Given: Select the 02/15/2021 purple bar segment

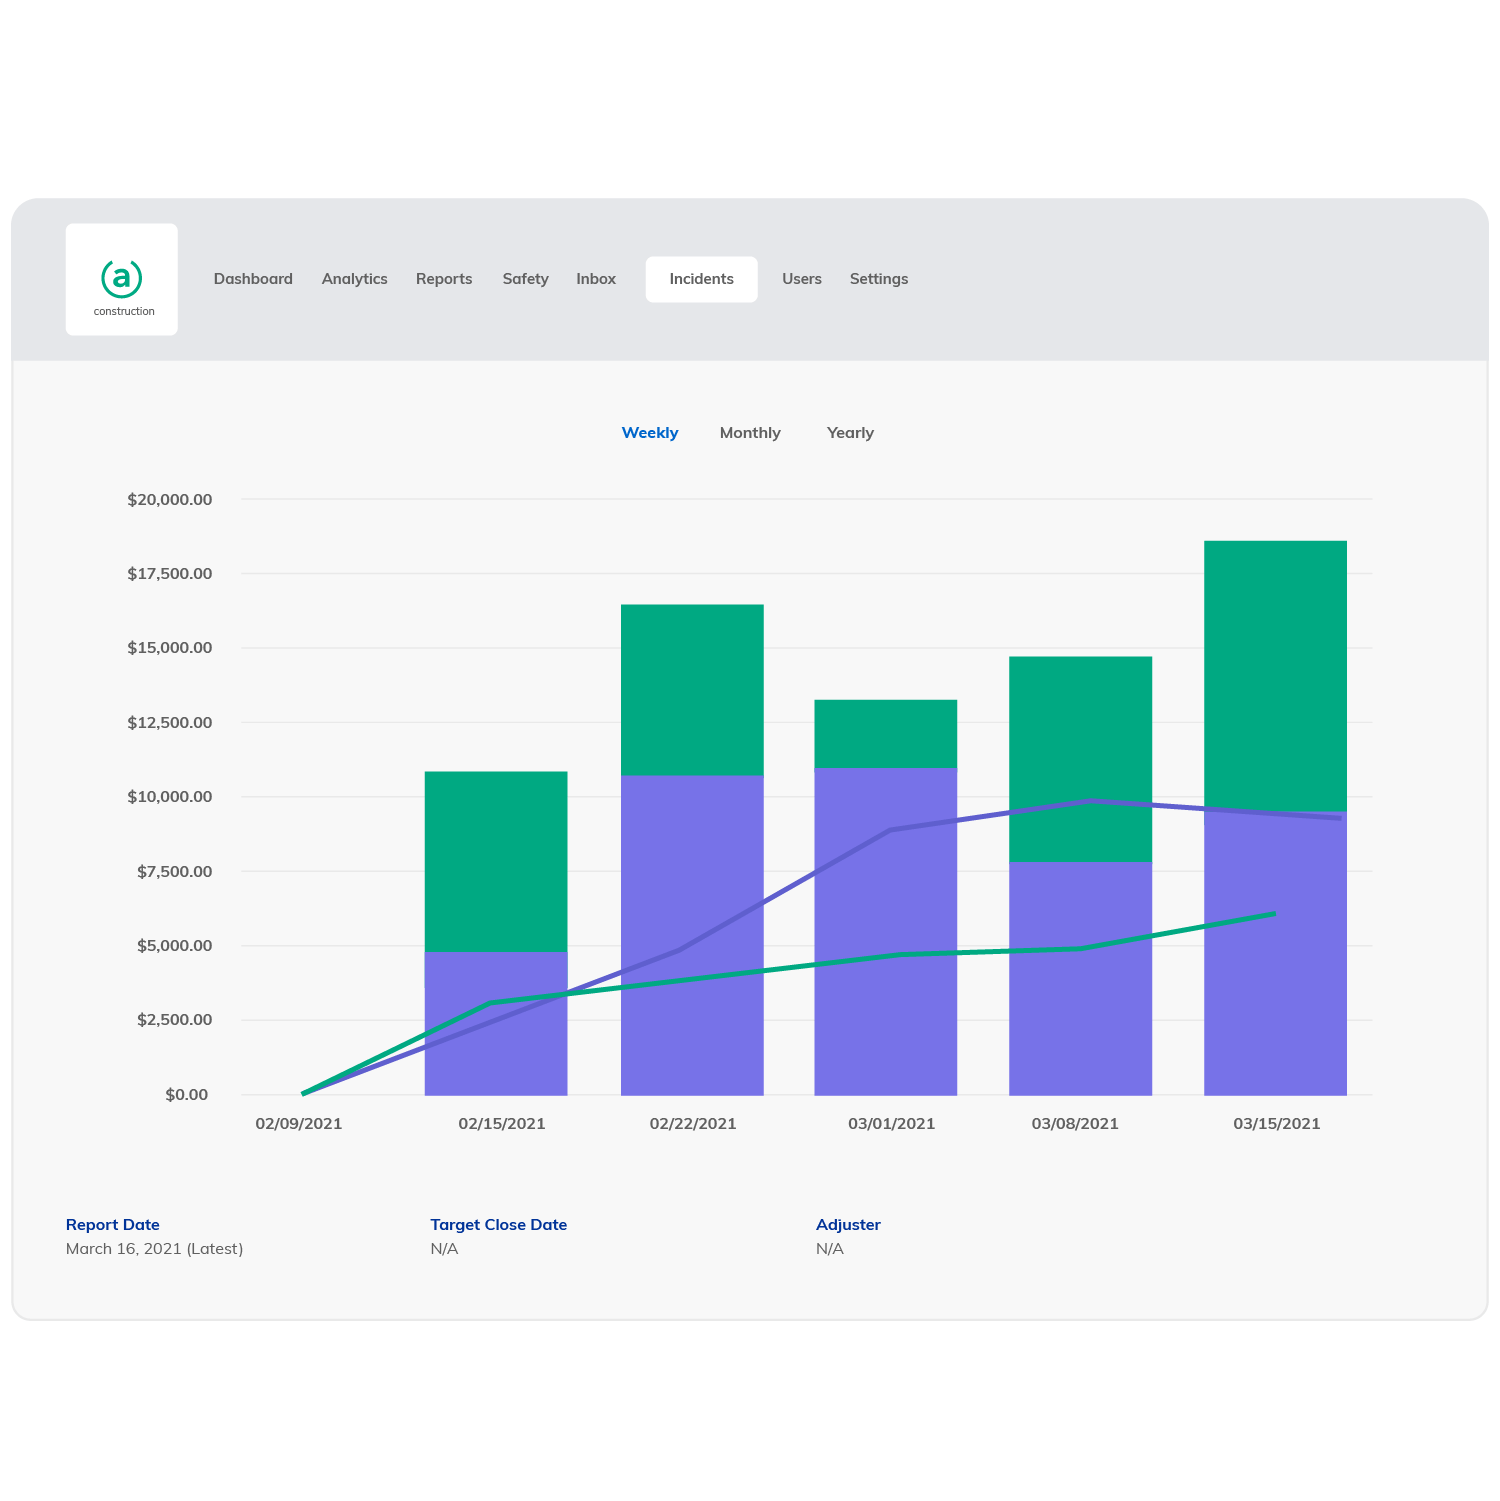Looking at the screenshot, I should pos(496,1023).
